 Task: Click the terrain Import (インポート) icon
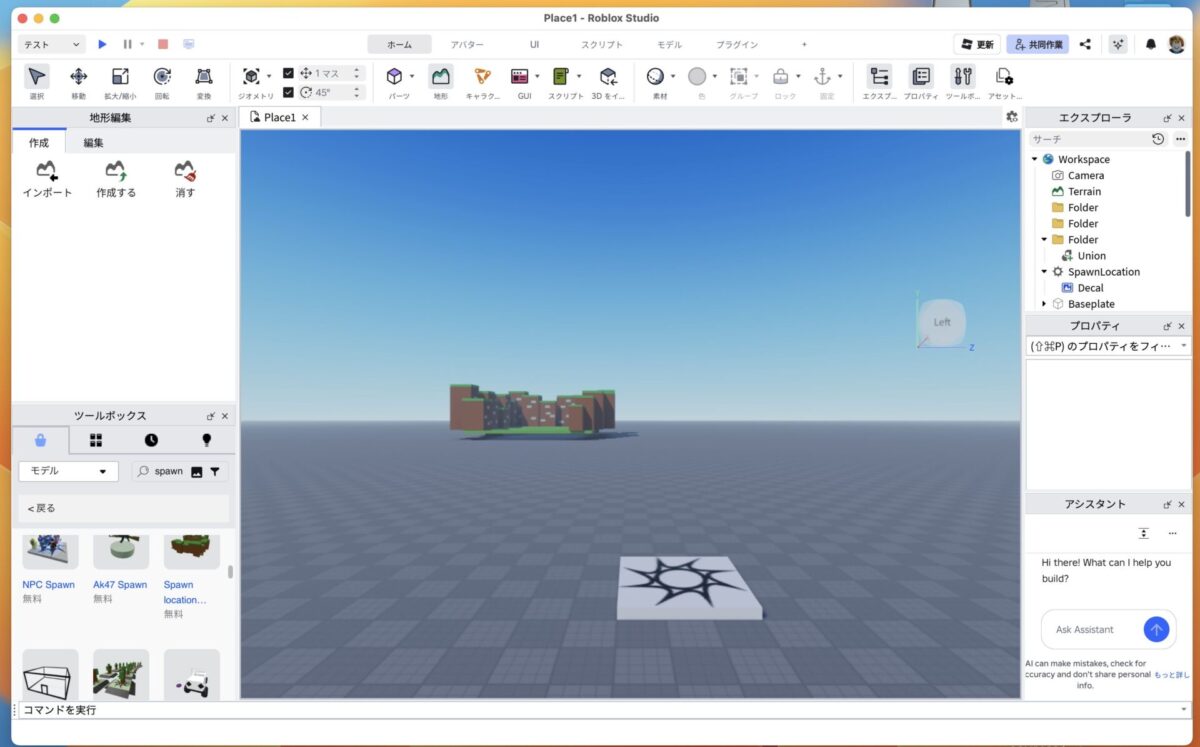(47, 172)
